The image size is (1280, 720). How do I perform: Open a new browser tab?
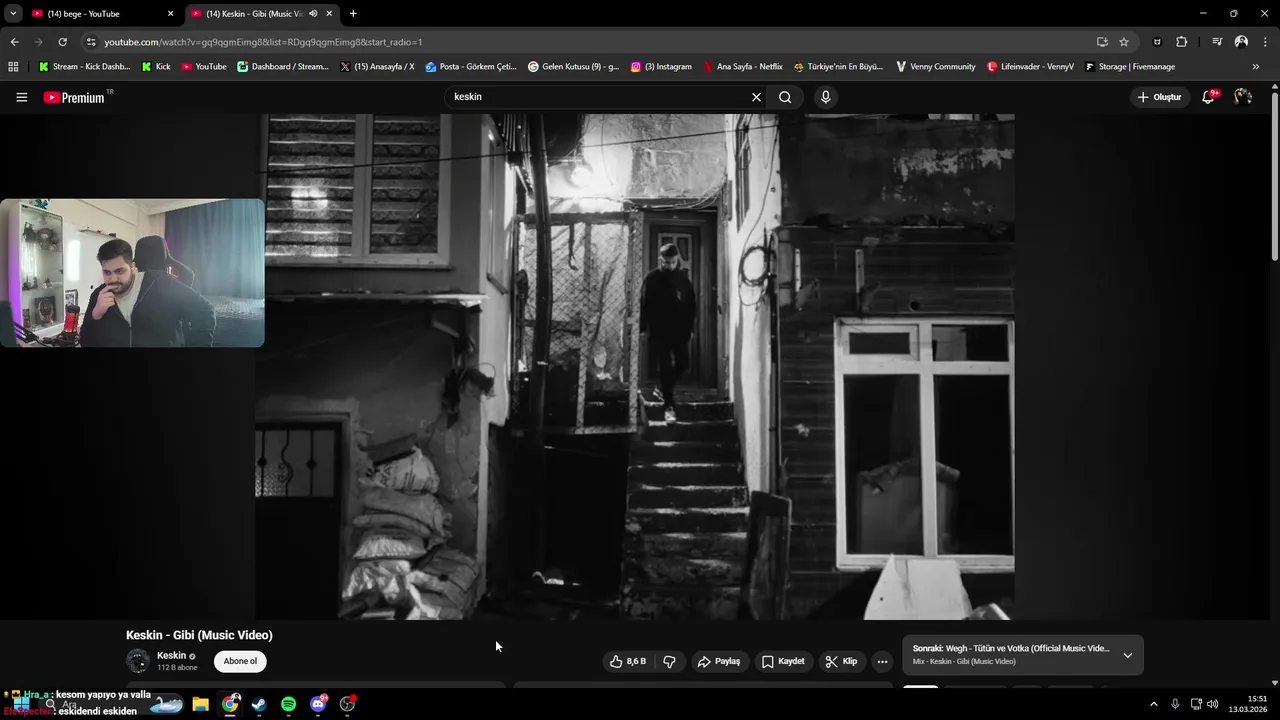pyautogui.click(x=353, y=13)
